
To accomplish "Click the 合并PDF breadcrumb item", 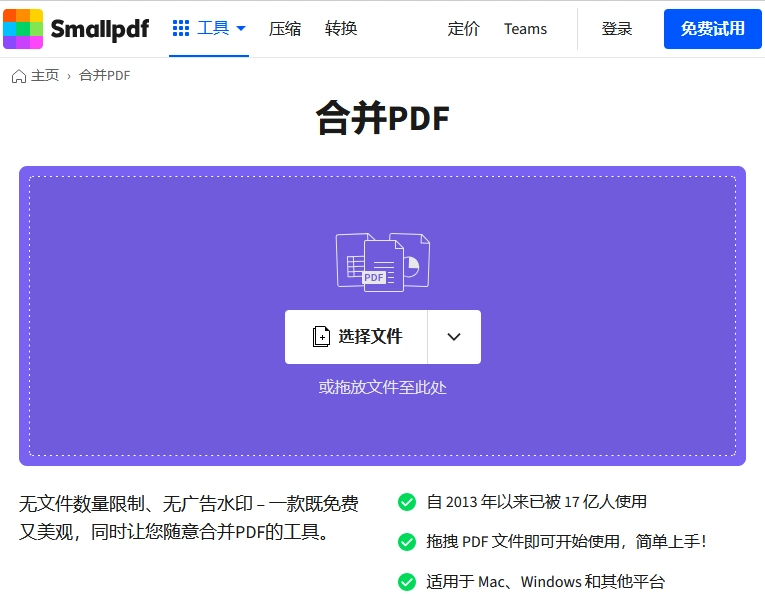I will 104,76.
